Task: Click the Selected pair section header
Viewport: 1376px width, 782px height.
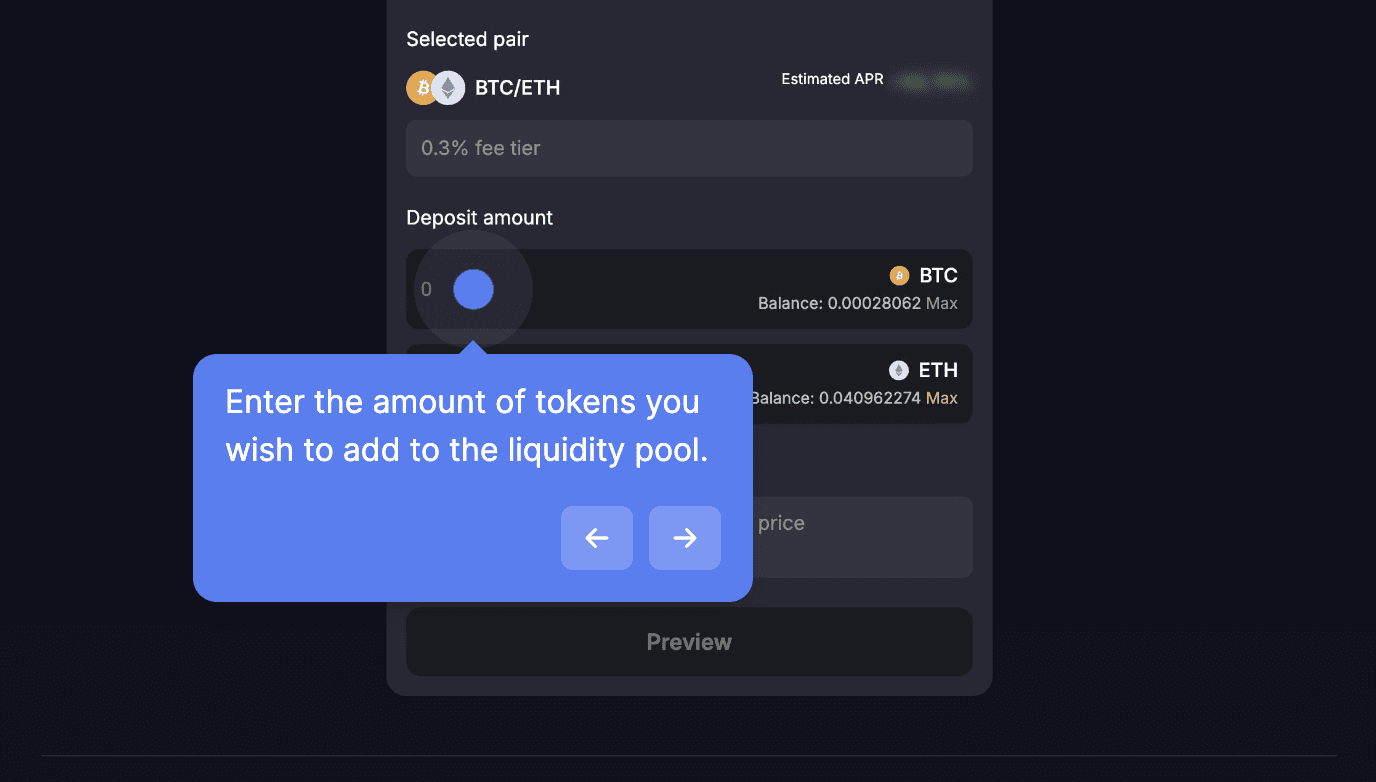Action: click(467, 39)
